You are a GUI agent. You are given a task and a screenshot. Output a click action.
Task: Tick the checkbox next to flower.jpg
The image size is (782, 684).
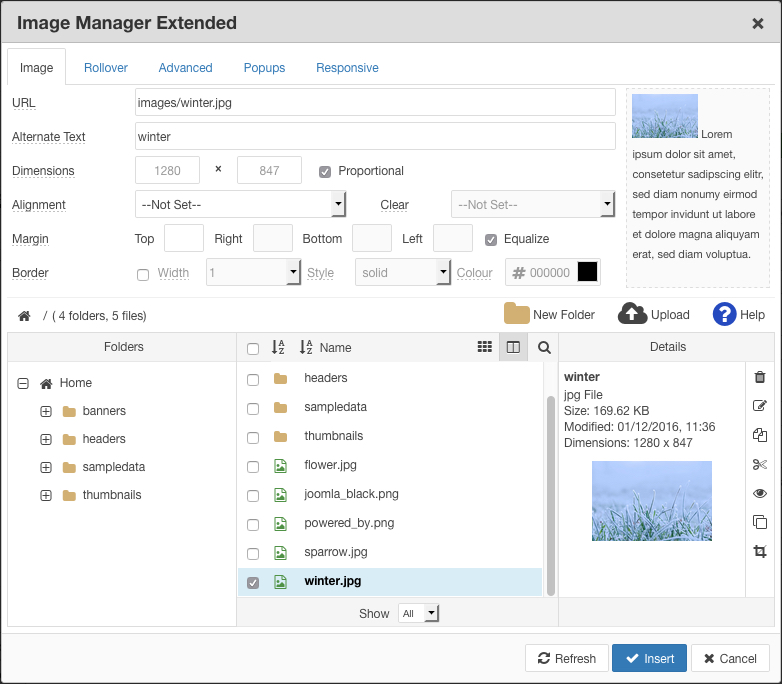[253, 466]
